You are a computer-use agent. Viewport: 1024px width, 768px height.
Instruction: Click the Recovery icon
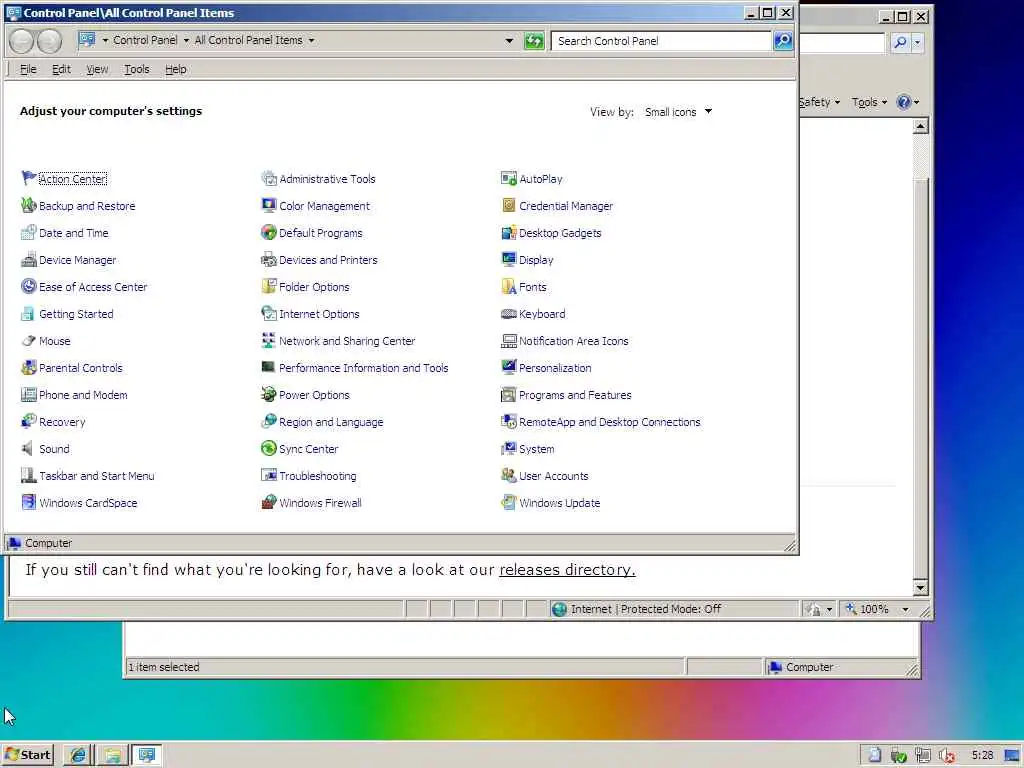tap(28, 421)
